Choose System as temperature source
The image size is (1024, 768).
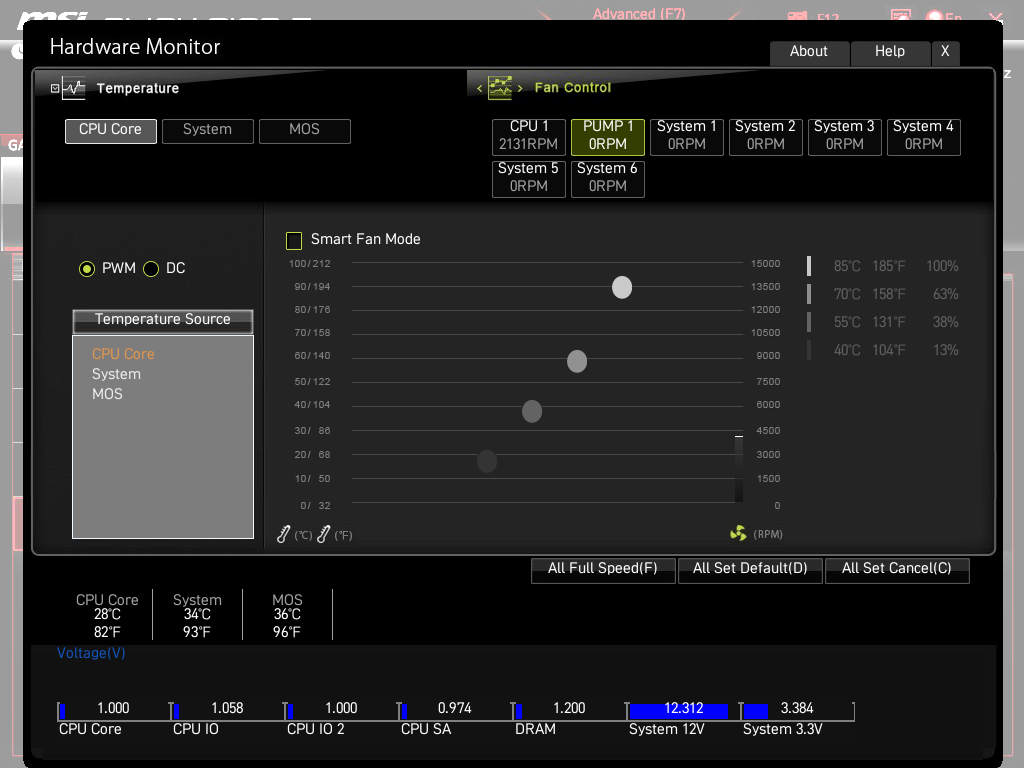click(116, 374)
